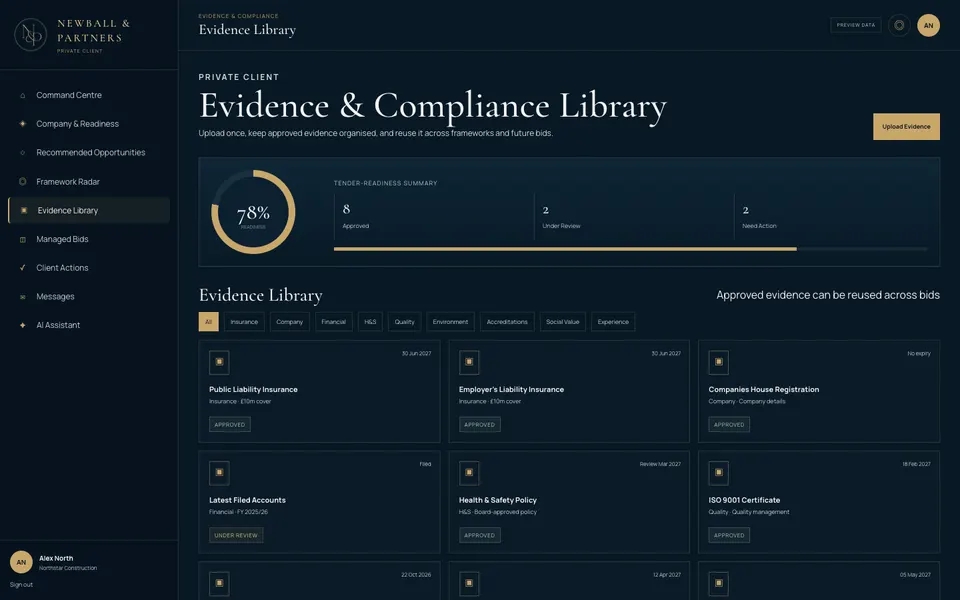Open Recommended Opportunities in sidebar
This screenshot has height=600, width=960.
click(x=89, y=152)
